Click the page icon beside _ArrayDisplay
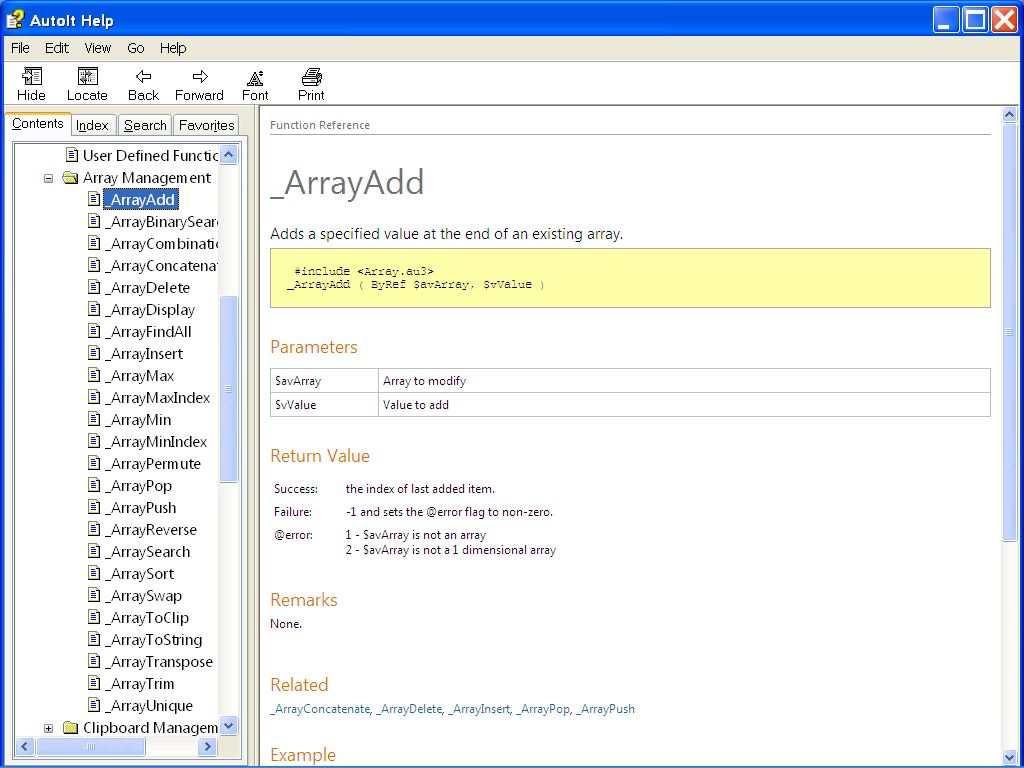This screenshot has height=768, width=1024. pos(95,310)
